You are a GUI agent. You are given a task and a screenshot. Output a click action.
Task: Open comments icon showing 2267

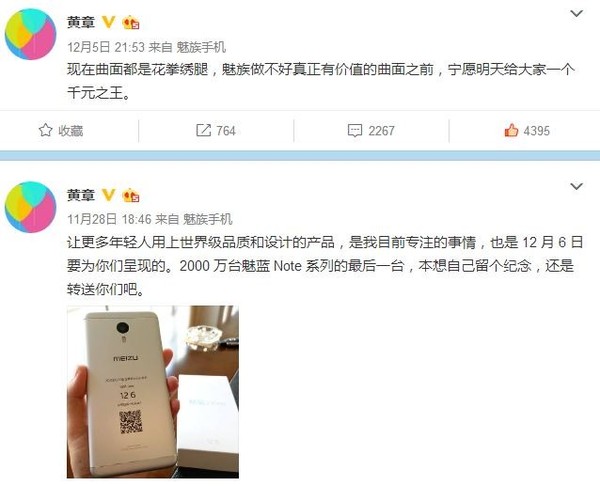pos(355,130)
